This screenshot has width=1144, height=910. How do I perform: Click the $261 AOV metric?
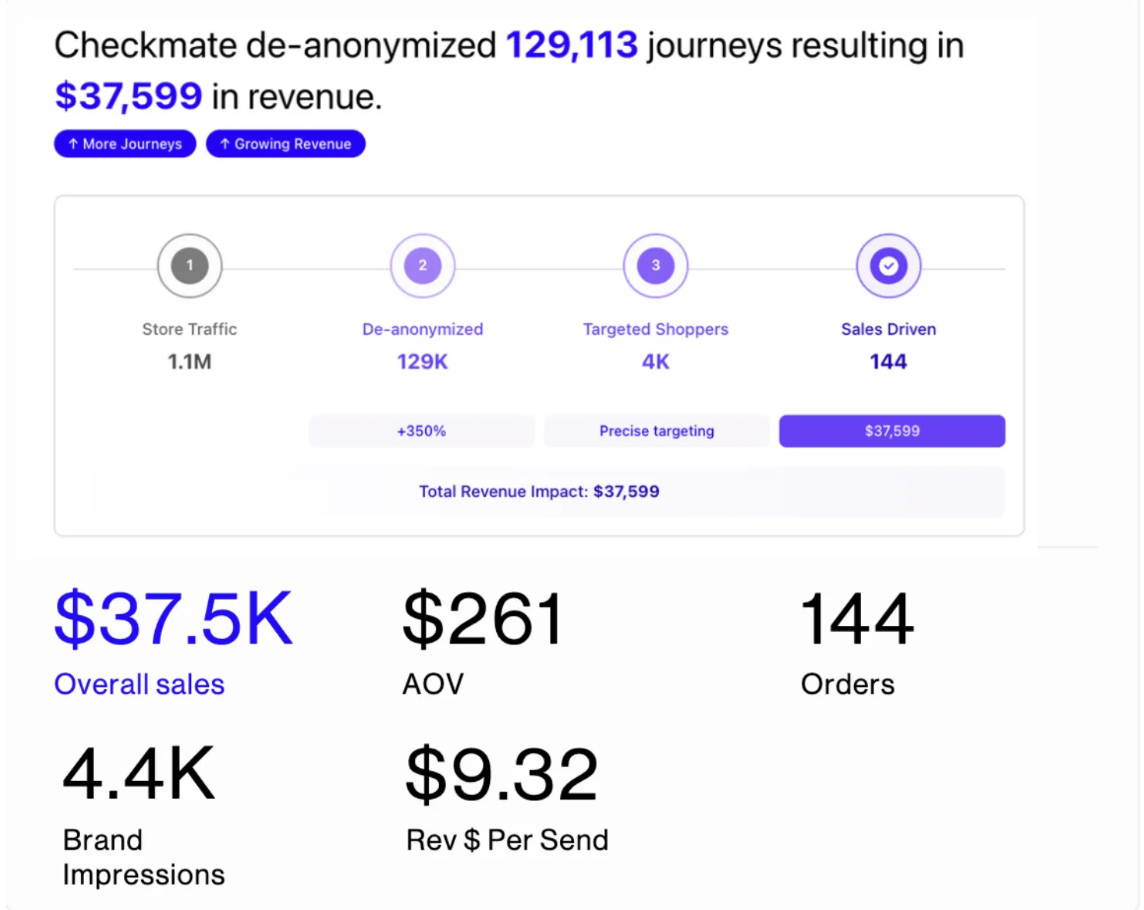[x=483, y=620]
